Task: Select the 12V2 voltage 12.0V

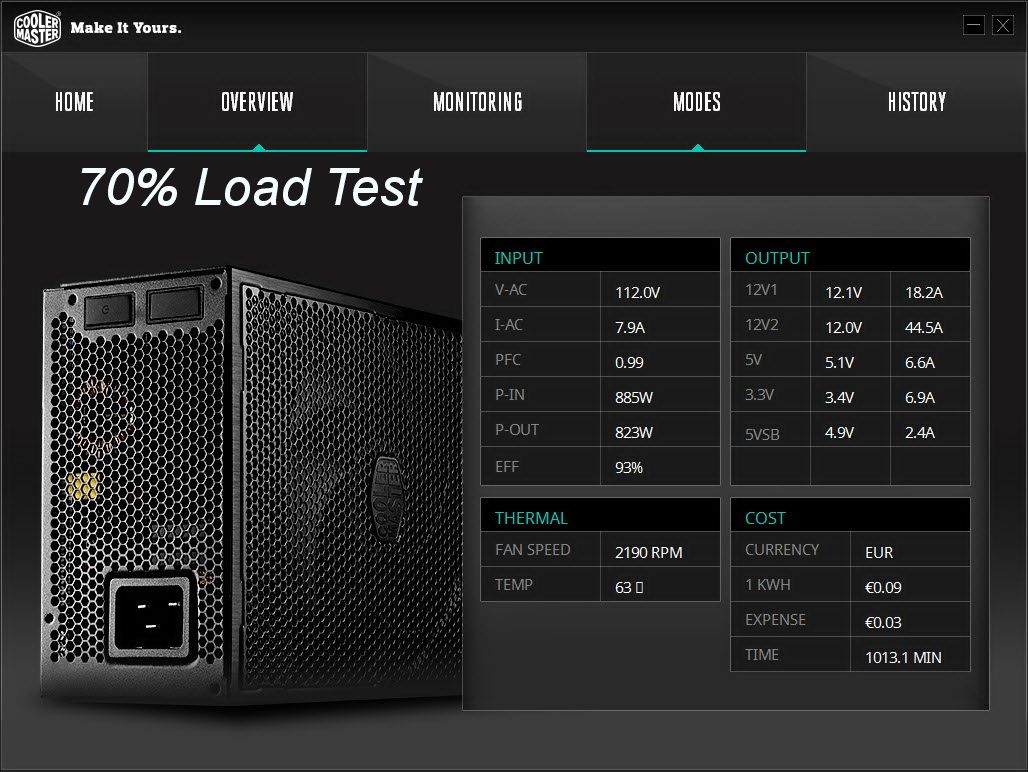Action: (843, 327)
